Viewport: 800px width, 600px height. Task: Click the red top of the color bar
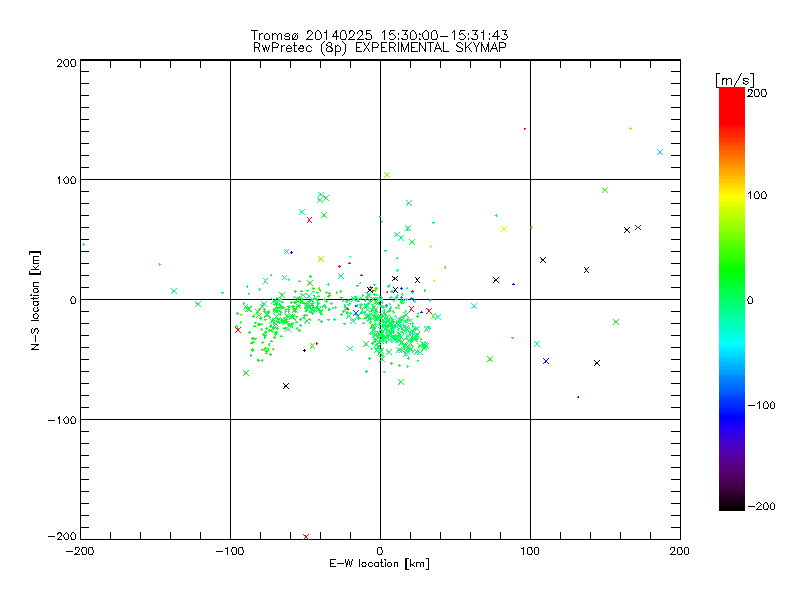click(732, 93)
